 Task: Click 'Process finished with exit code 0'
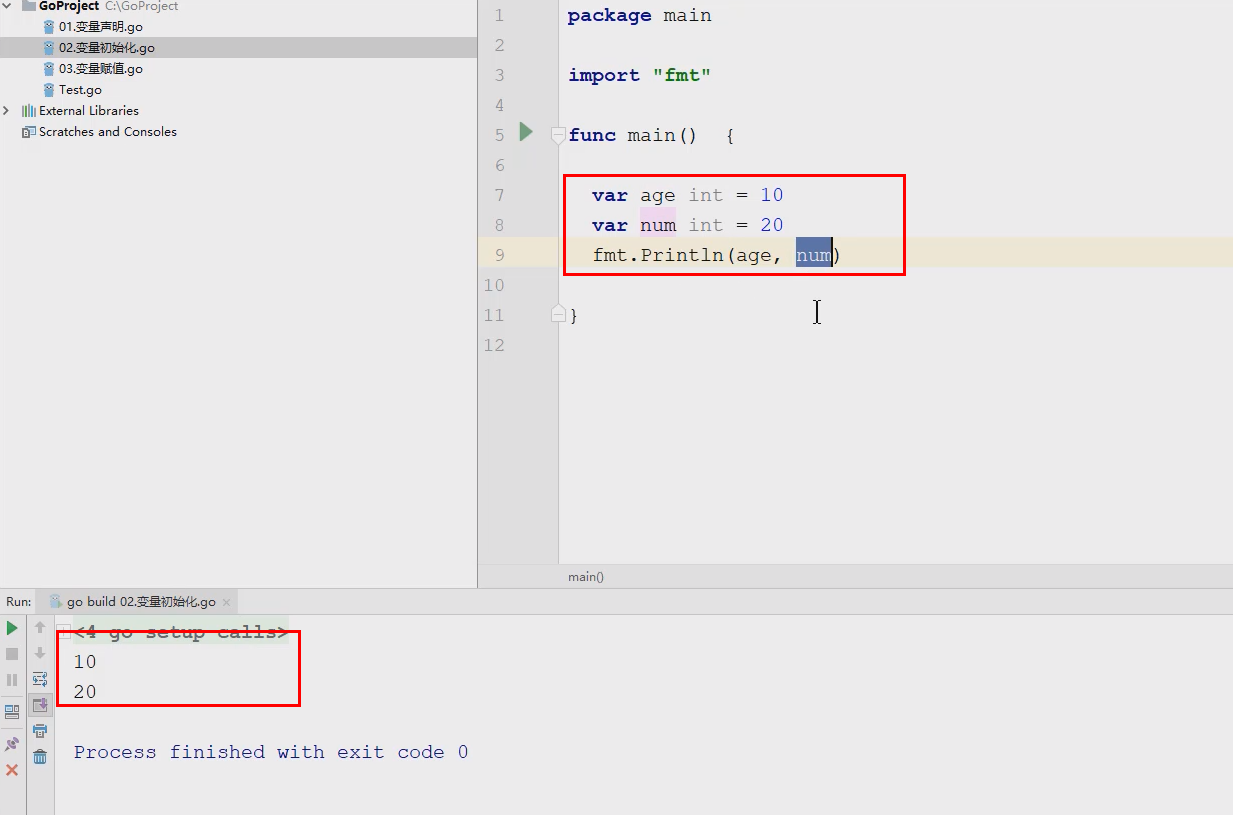click(271, 752)
